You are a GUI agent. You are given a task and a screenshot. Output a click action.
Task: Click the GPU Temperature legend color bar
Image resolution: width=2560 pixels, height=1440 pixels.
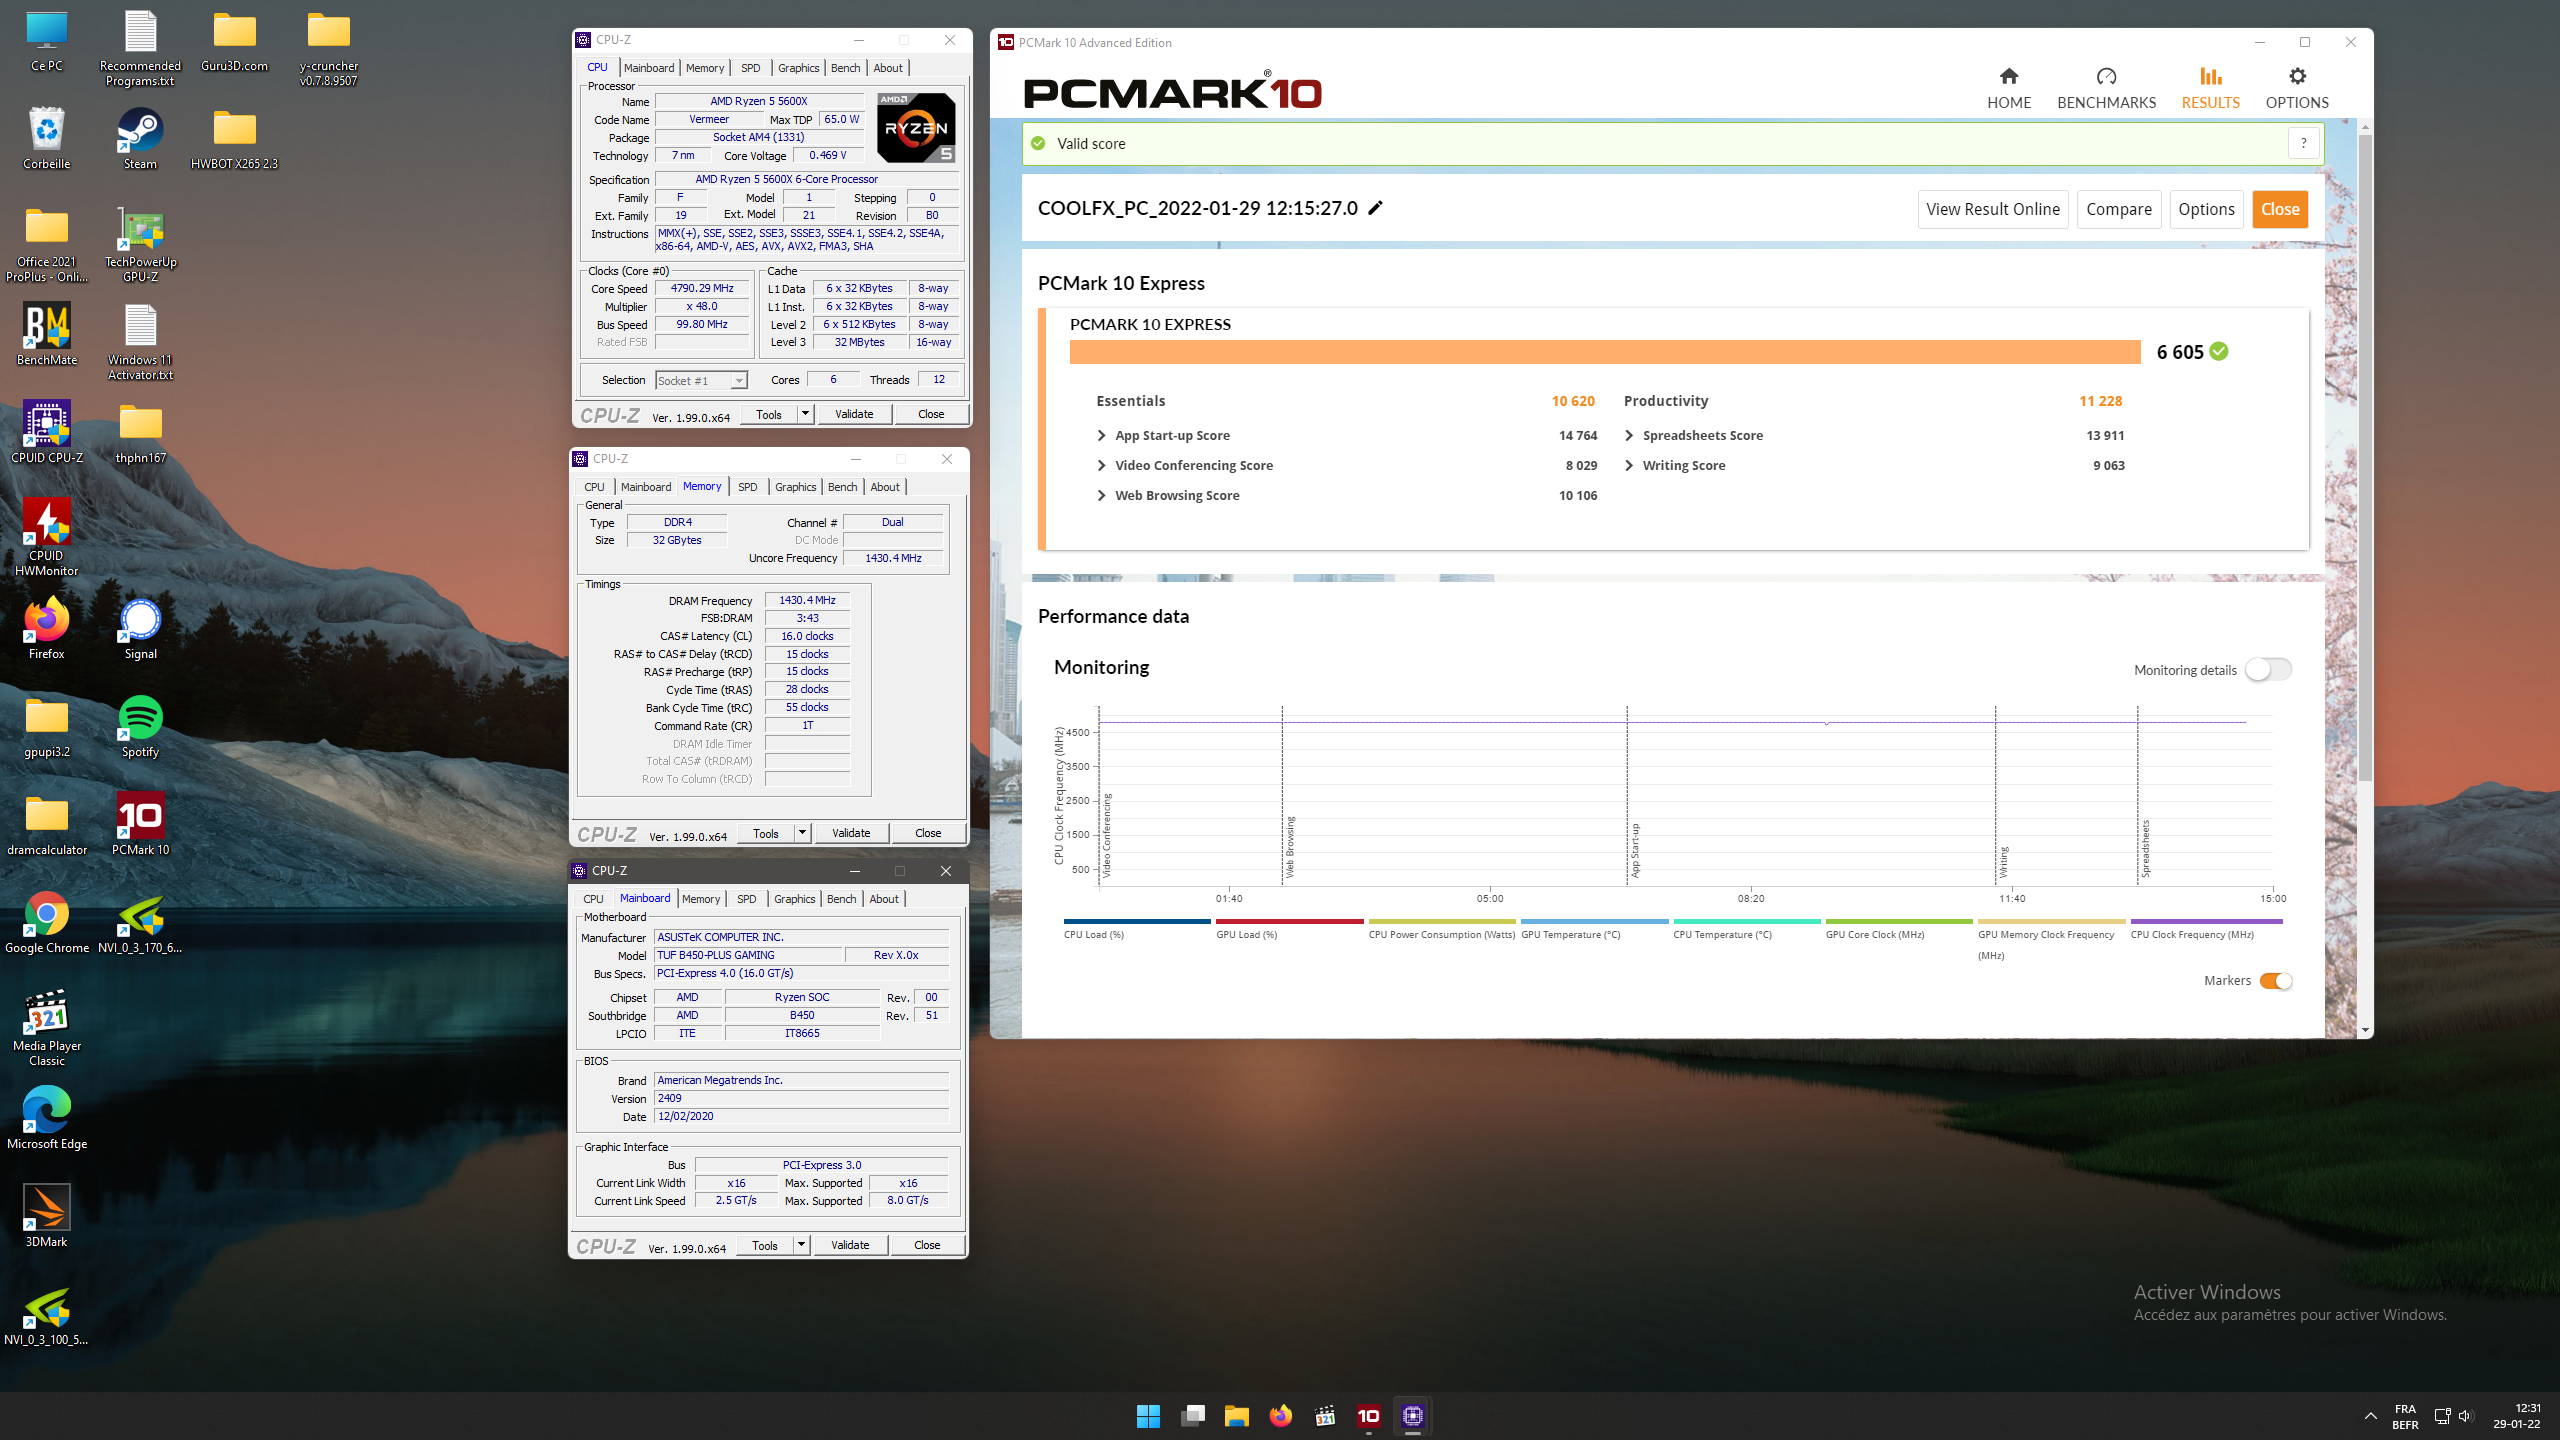1594,921
